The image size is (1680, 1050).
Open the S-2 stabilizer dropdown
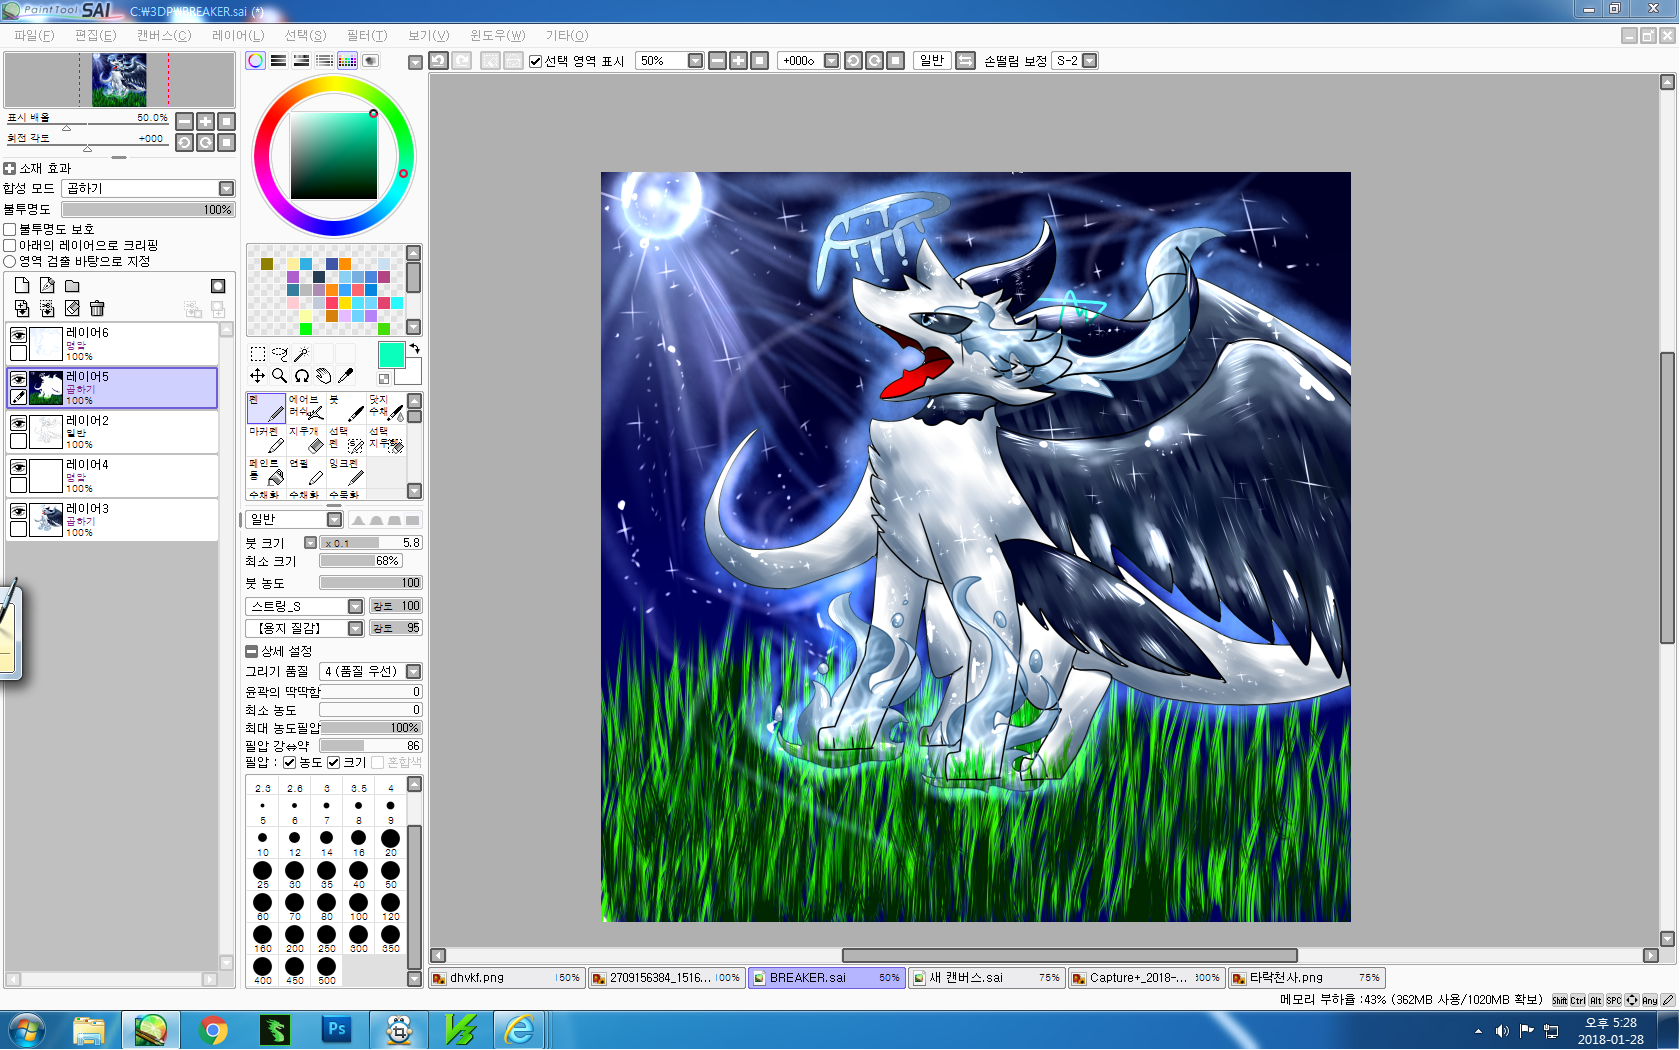click(x=1075, y=61)
